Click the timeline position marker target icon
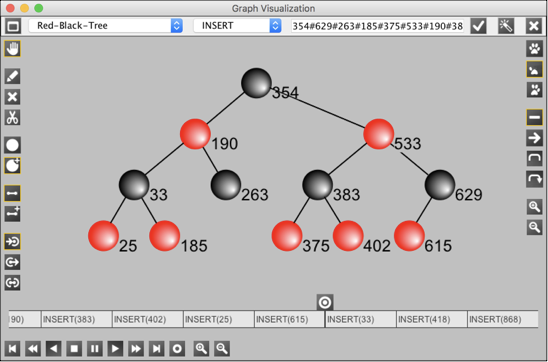This screenshot has height=362, width=548. tap(325, 302)
